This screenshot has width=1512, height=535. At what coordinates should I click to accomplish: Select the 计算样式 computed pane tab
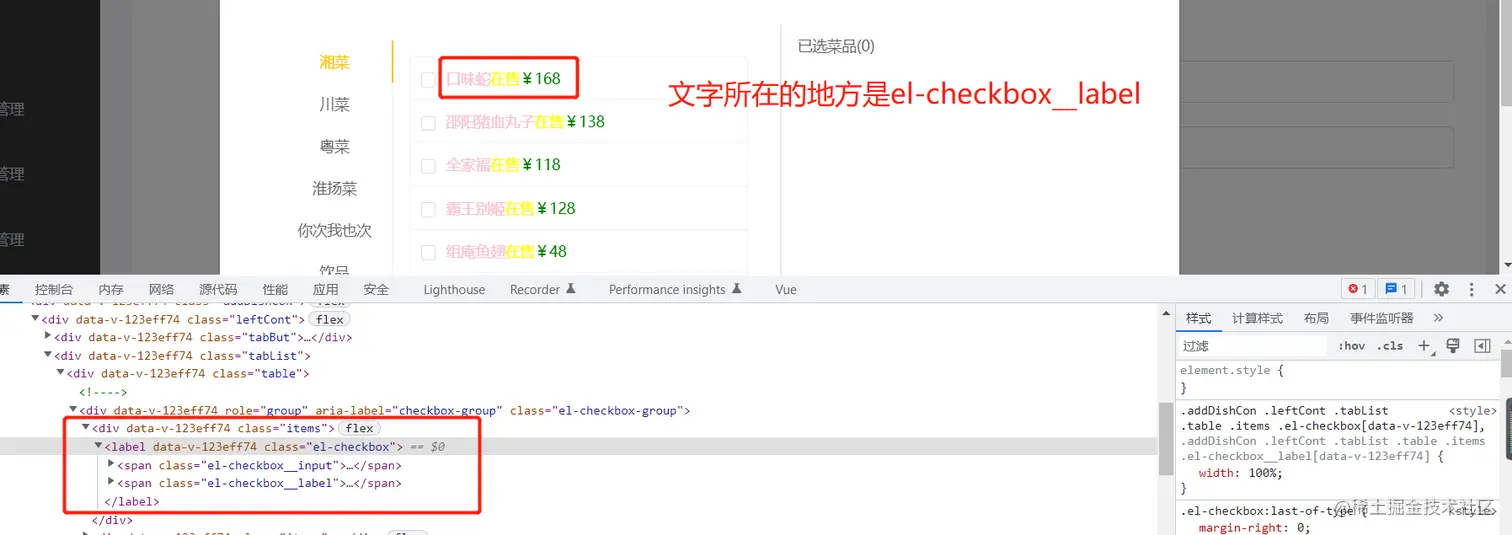[1257, 318]
